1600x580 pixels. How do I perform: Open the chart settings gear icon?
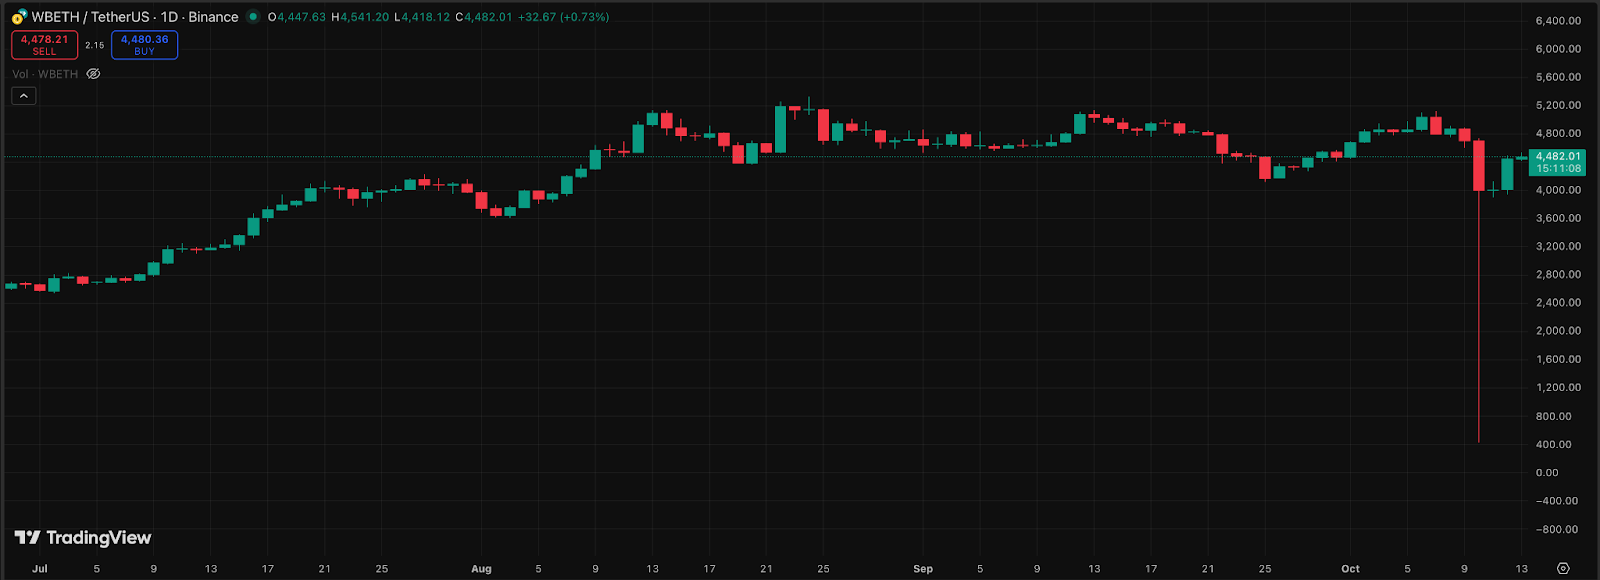(1563, 568)
